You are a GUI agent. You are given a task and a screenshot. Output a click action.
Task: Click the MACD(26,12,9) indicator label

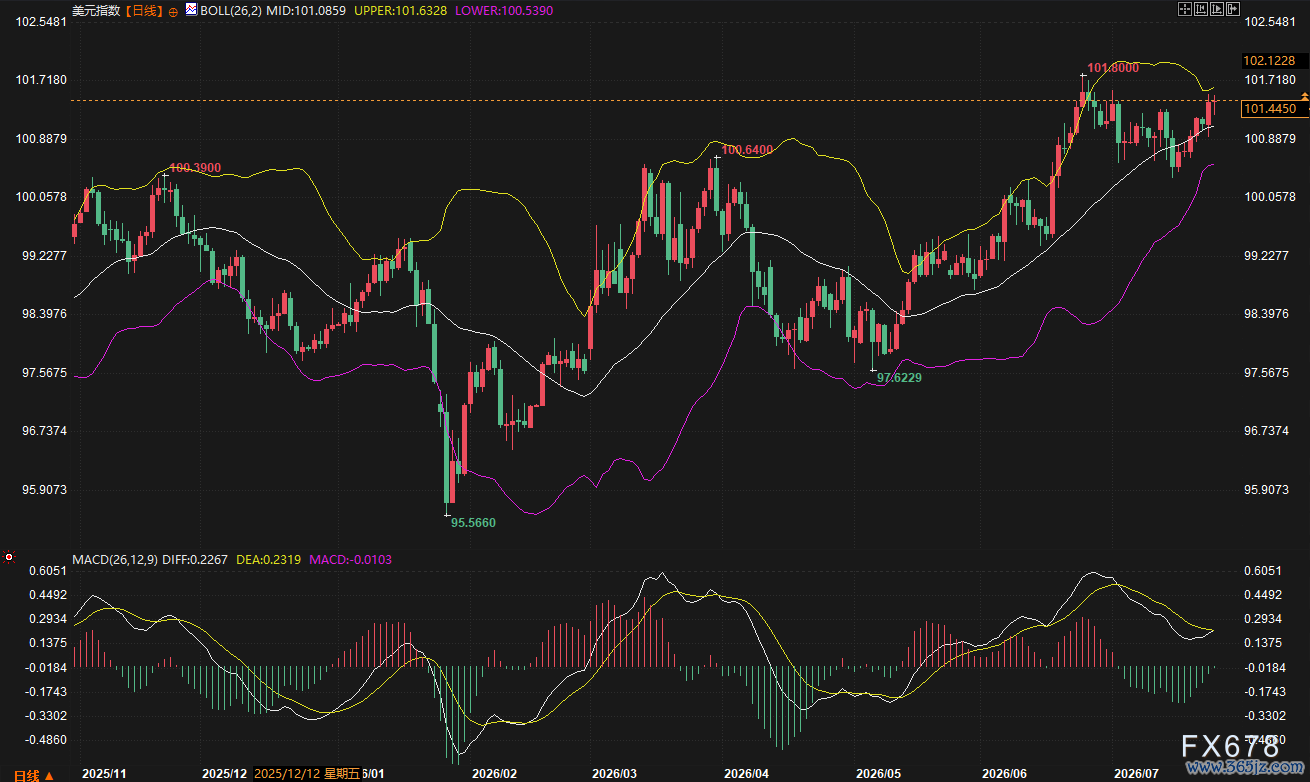point(113,559)
